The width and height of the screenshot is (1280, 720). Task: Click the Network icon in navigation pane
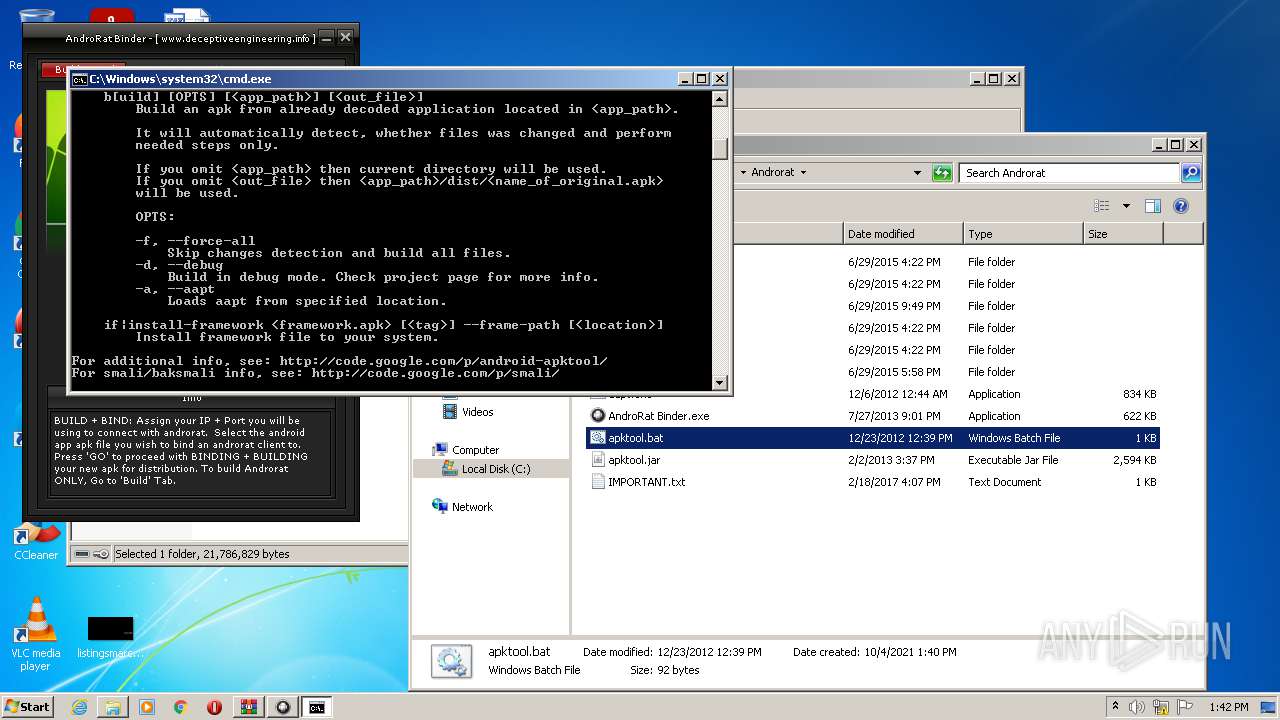[440, 507]
